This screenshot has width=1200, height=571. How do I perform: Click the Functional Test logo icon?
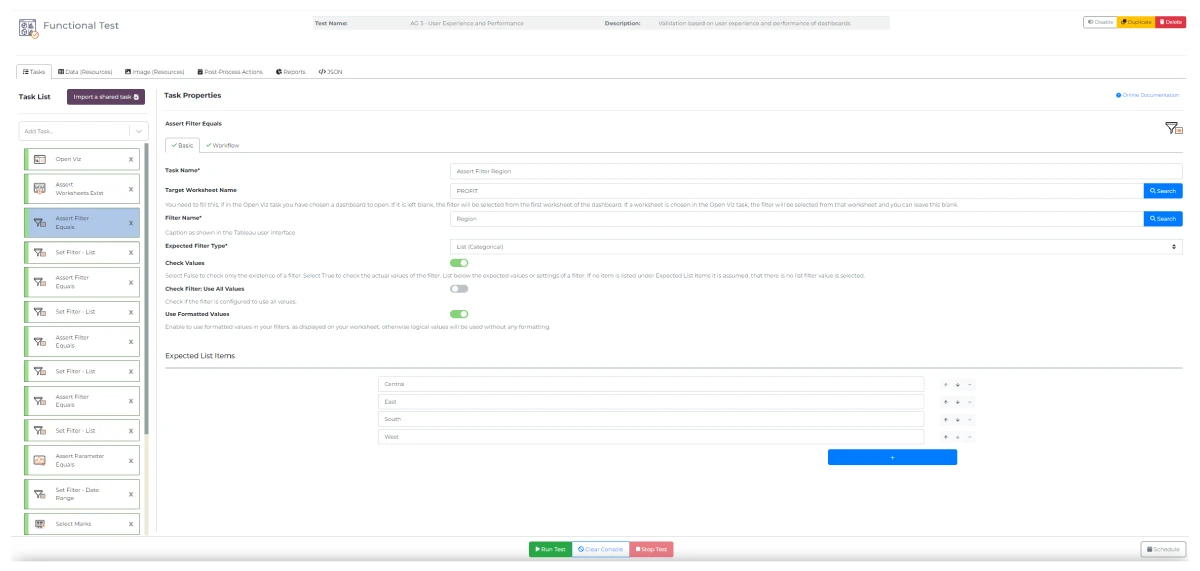pyautogui.click(x=28, y=26)
